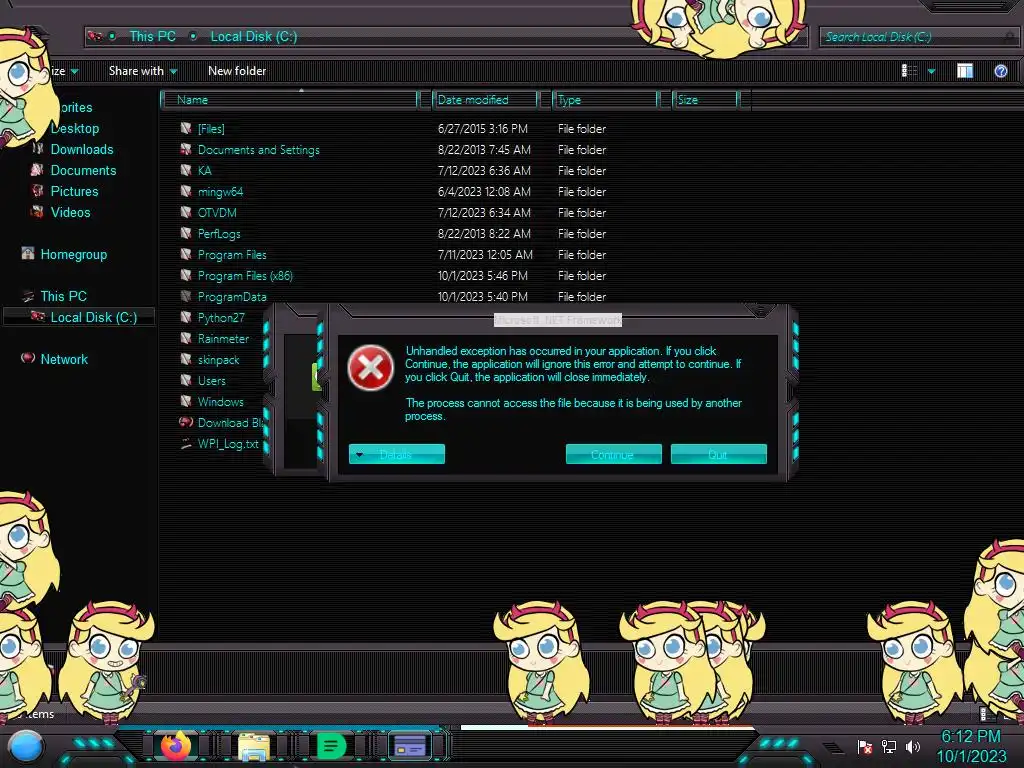Open Pictures in the navigation pane
Viewport: 1024px width, 768px height.
(74, 191)
